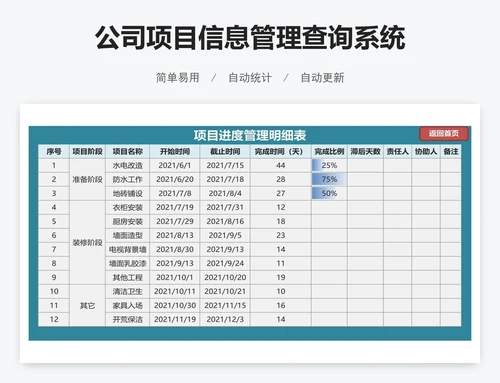Viewport: 500px width, 383px height.
Task: Select start date 2021/10/1 cell
Action: [x=175, y=277]
